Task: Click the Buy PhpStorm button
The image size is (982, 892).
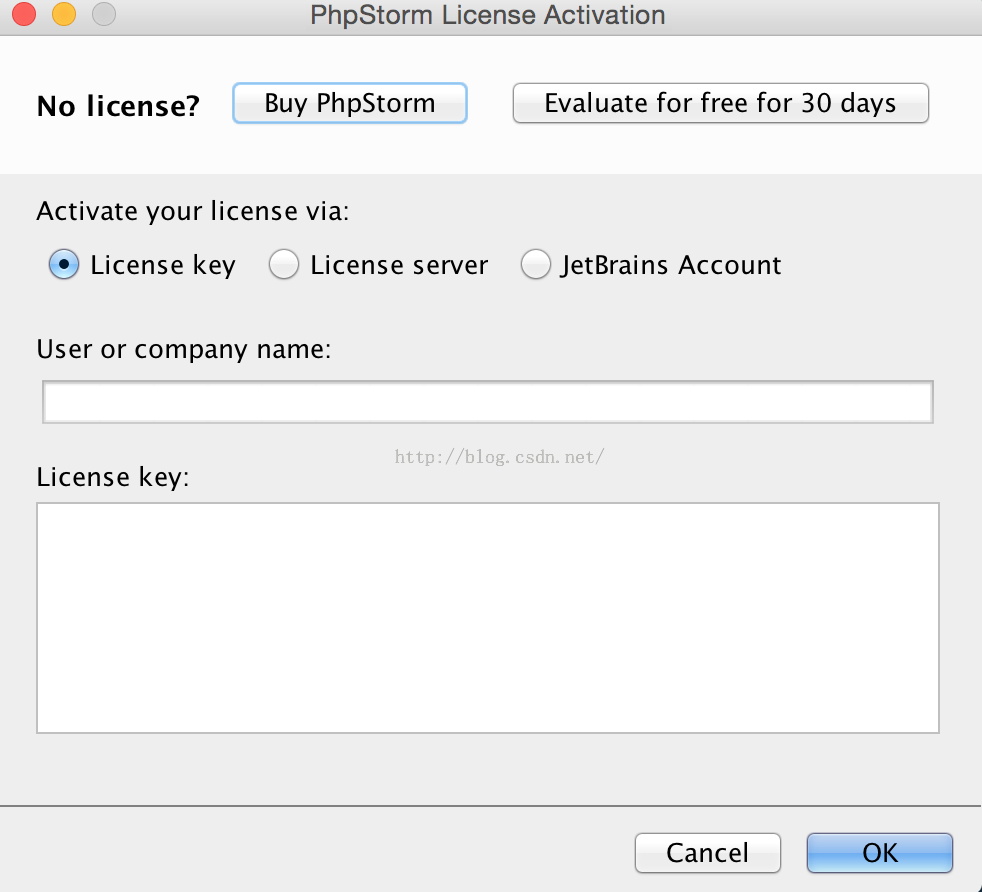Action: click(x=349, y=103)
